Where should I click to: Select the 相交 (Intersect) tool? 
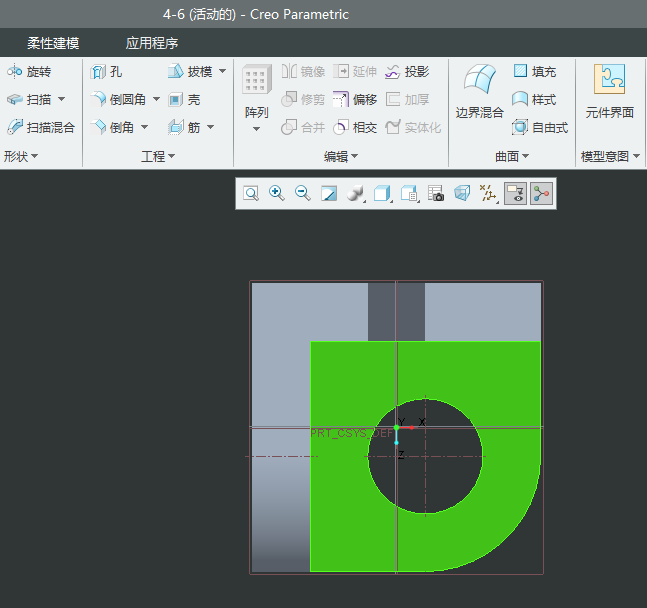tap(355, 127)
